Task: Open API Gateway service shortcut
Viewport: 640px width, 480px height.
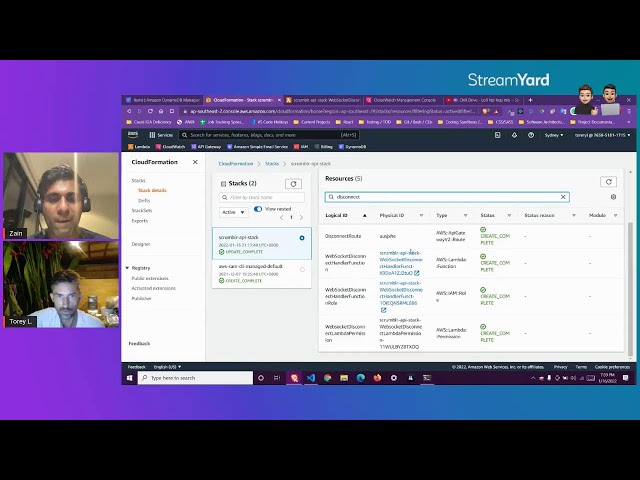Action: point(206,147)
